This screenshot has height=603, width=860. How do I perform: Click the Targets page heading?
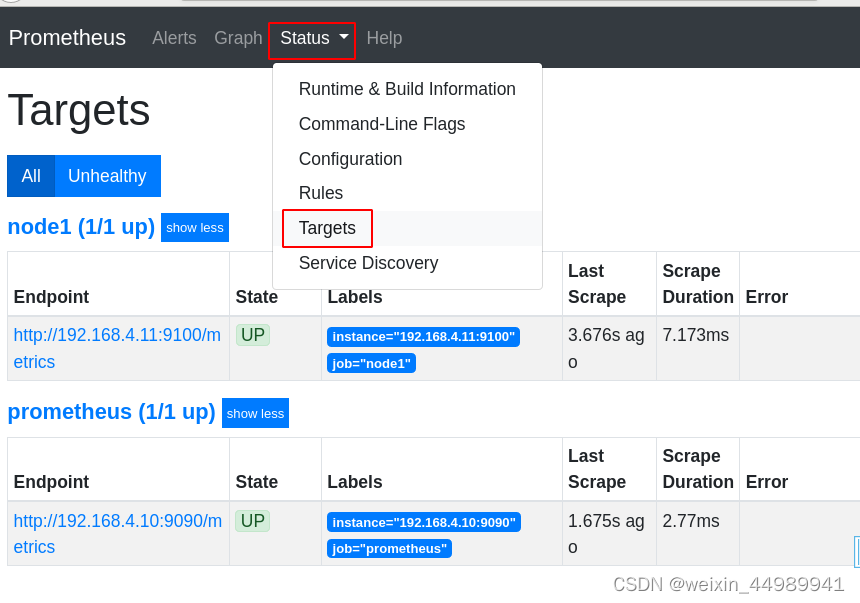(x=78, y=110)
